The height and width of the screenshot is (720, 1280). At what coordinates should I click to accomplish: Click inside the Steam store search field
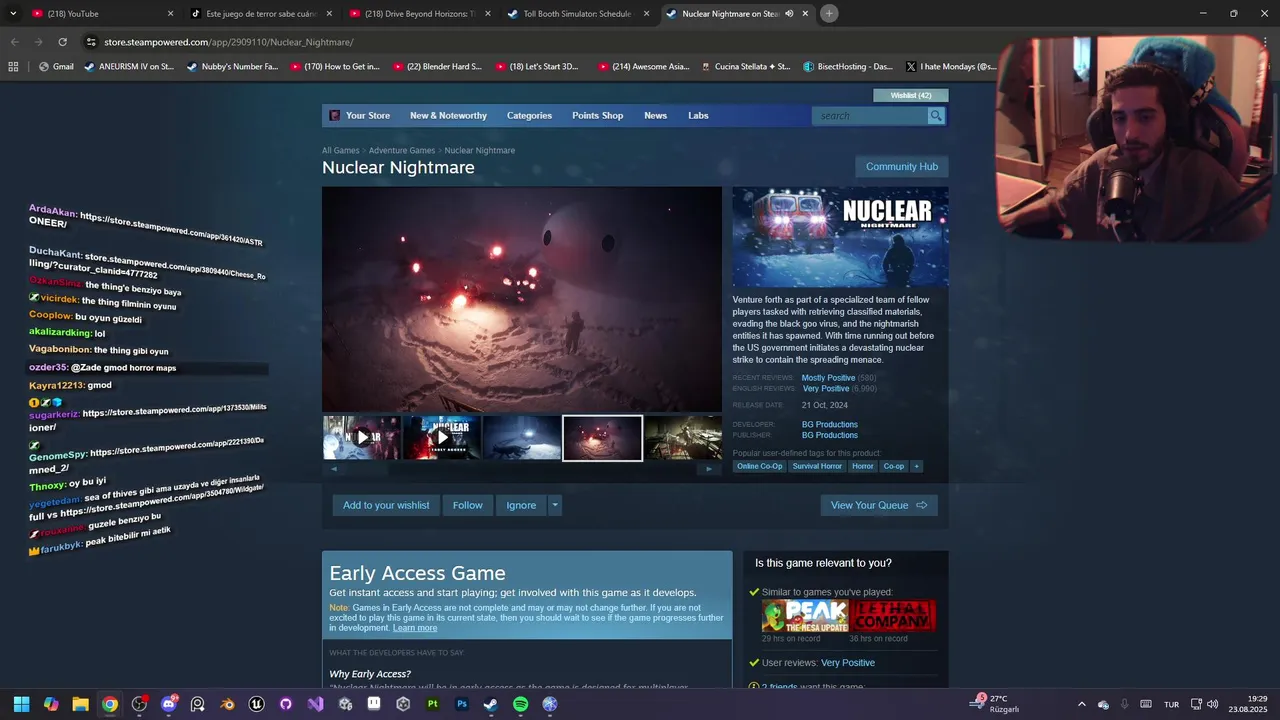[870, 116]
